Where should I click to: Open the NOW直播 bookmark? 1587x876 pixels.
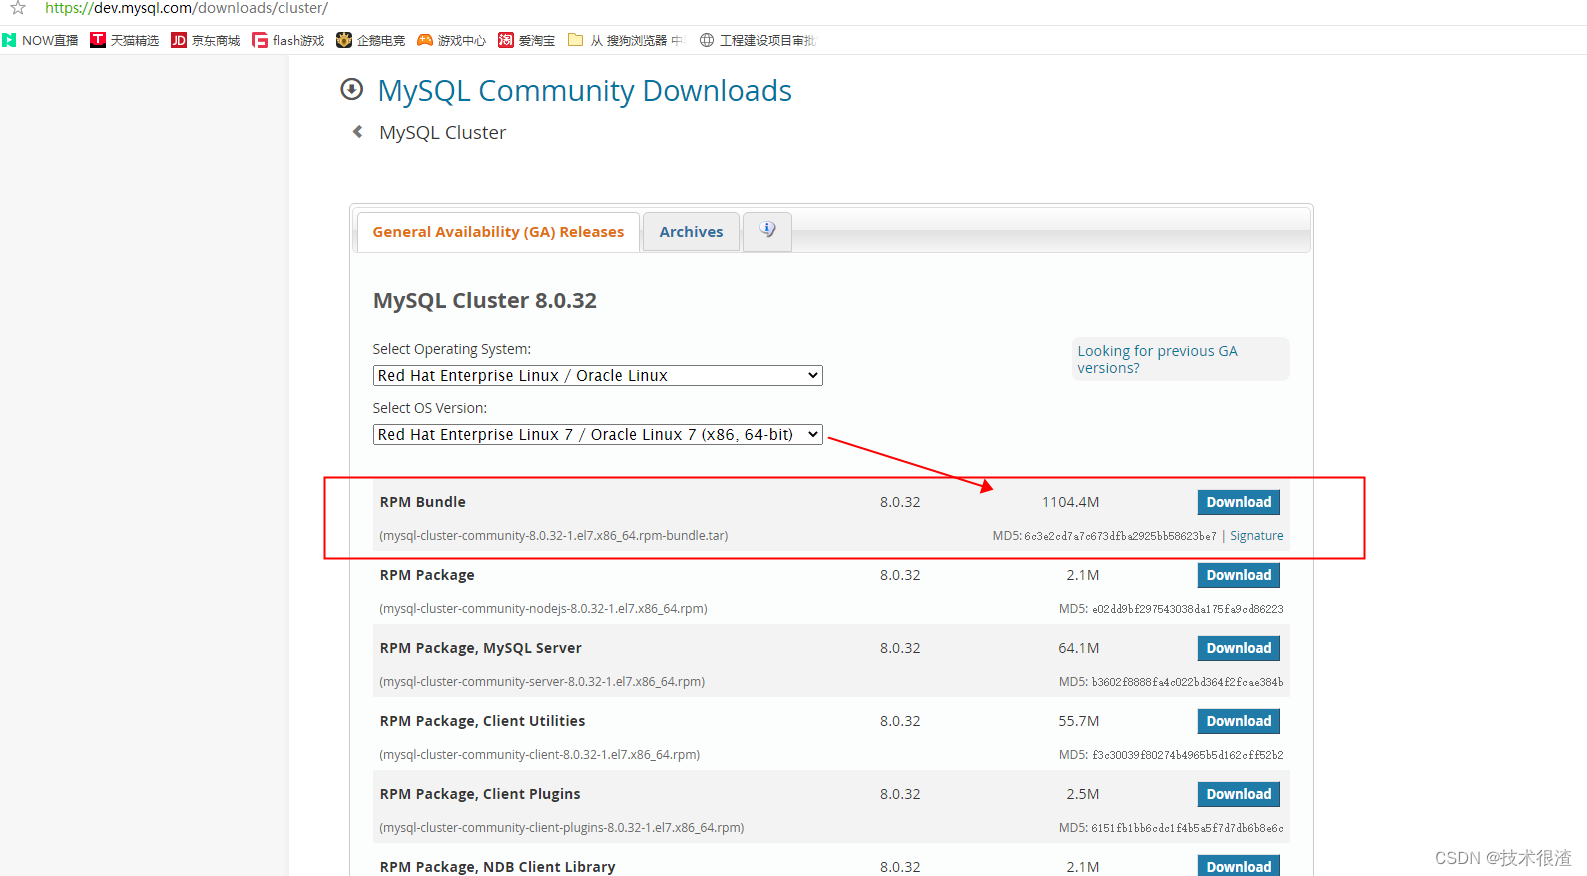point(40,40)
